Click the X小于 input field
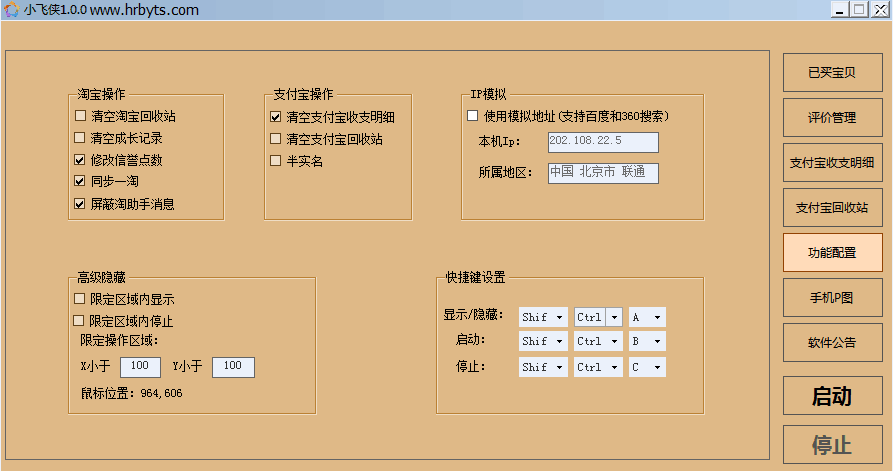 pos(140,367)
